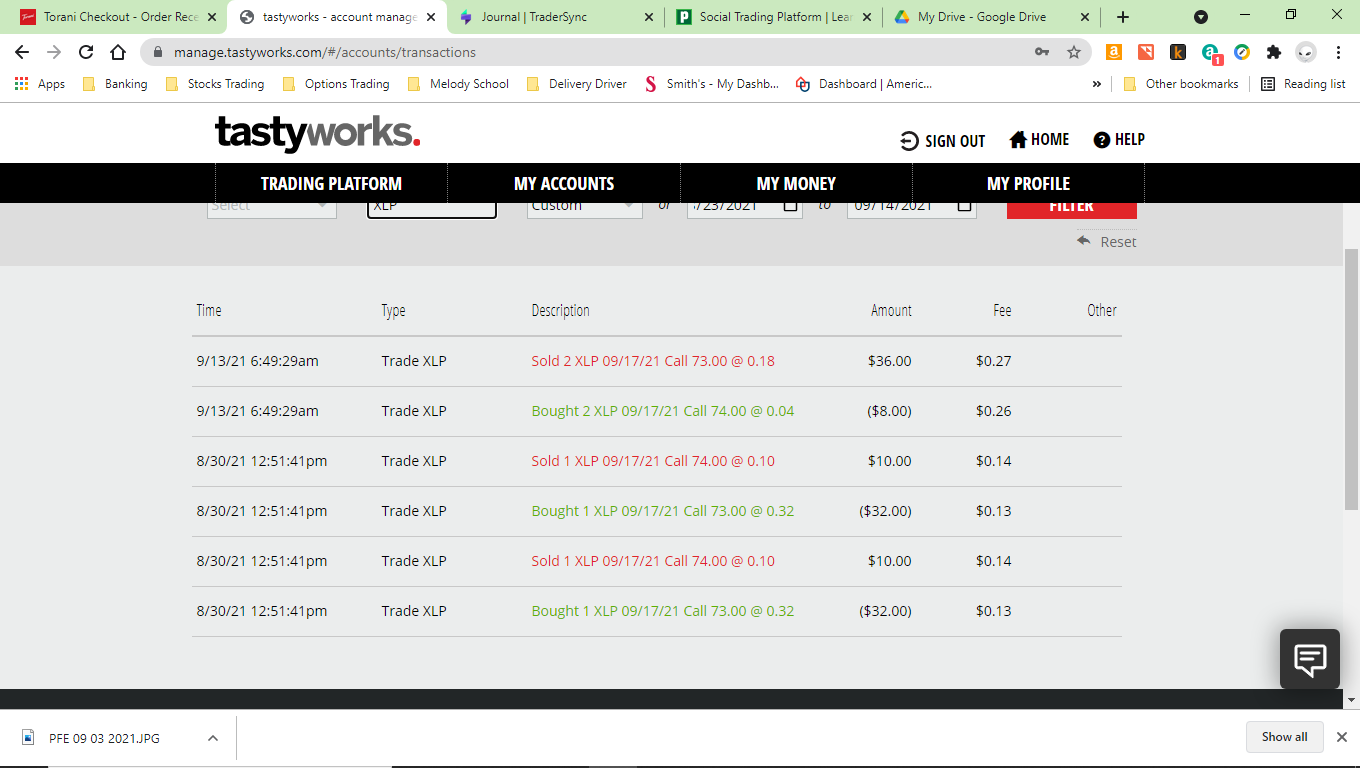Switch to the My Drive tab
This screenshot has height=768, width=1360.
992,17
